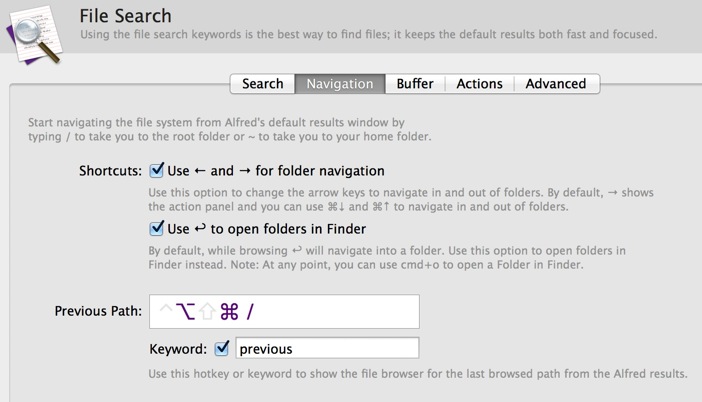This screenshot has height=402, width=702.
Task: Toggle the arrow keys folder navigation checkbox
Action: click(x=156, y=170)
